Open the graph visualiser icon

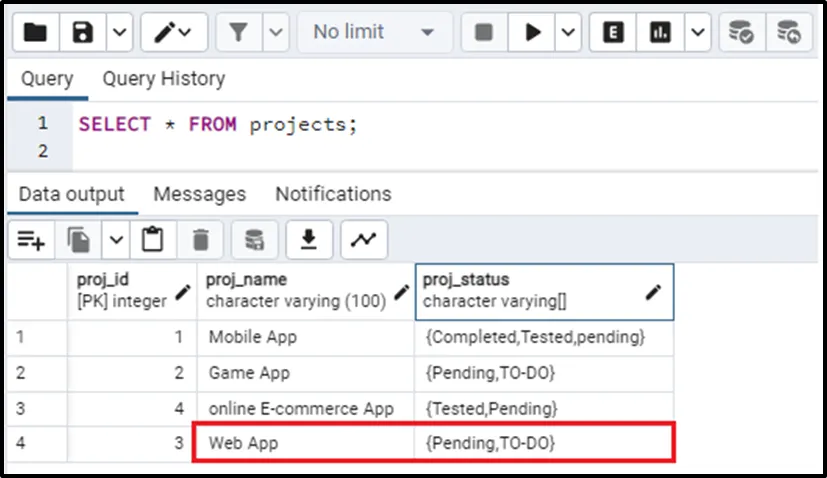coord(364,240)
